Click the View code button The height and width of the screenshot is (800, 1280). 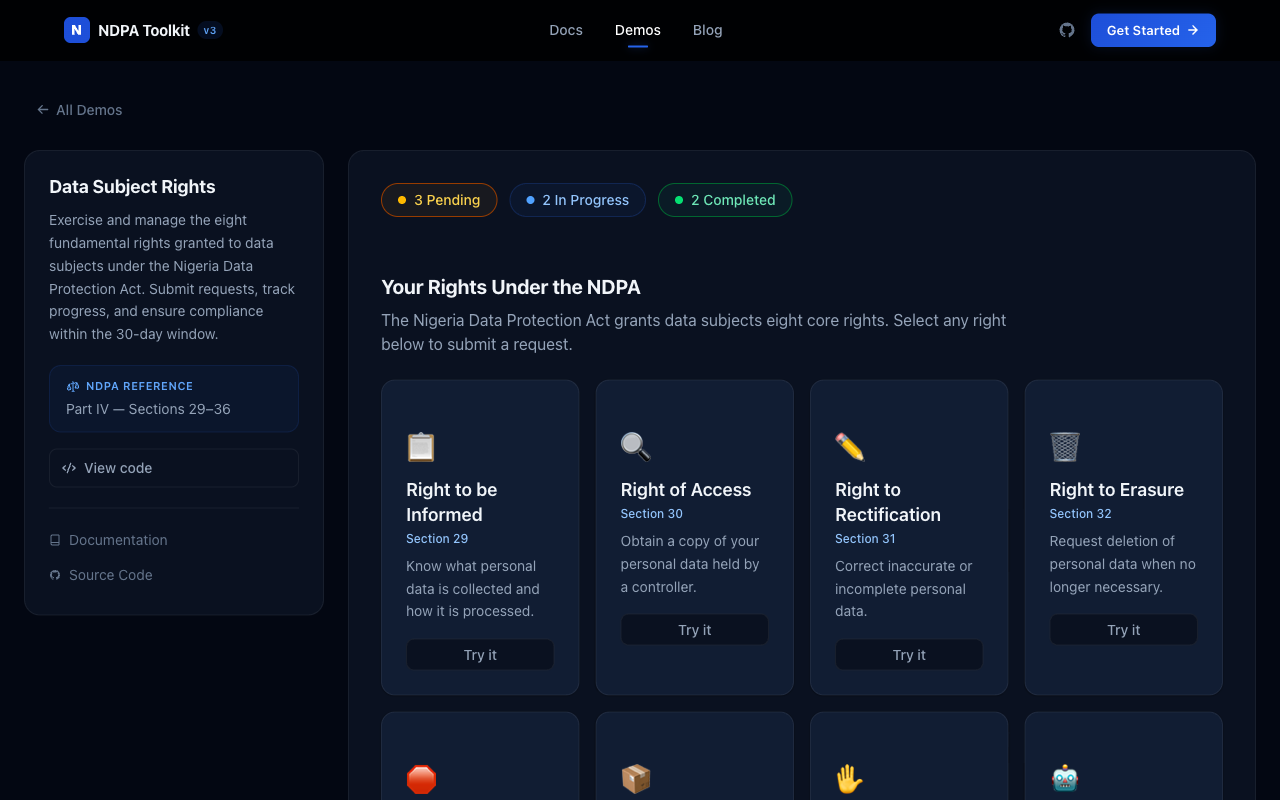click(x=174, y=468)
